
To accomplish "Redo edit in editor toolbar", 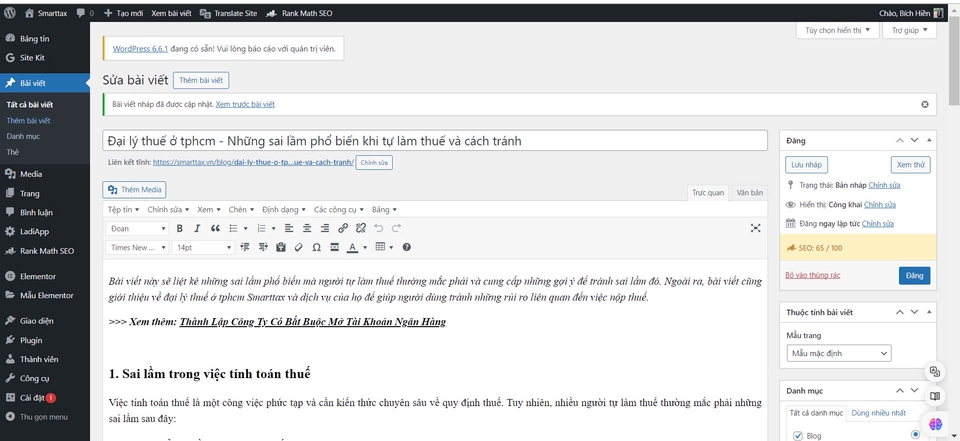I will coord(396,228).
